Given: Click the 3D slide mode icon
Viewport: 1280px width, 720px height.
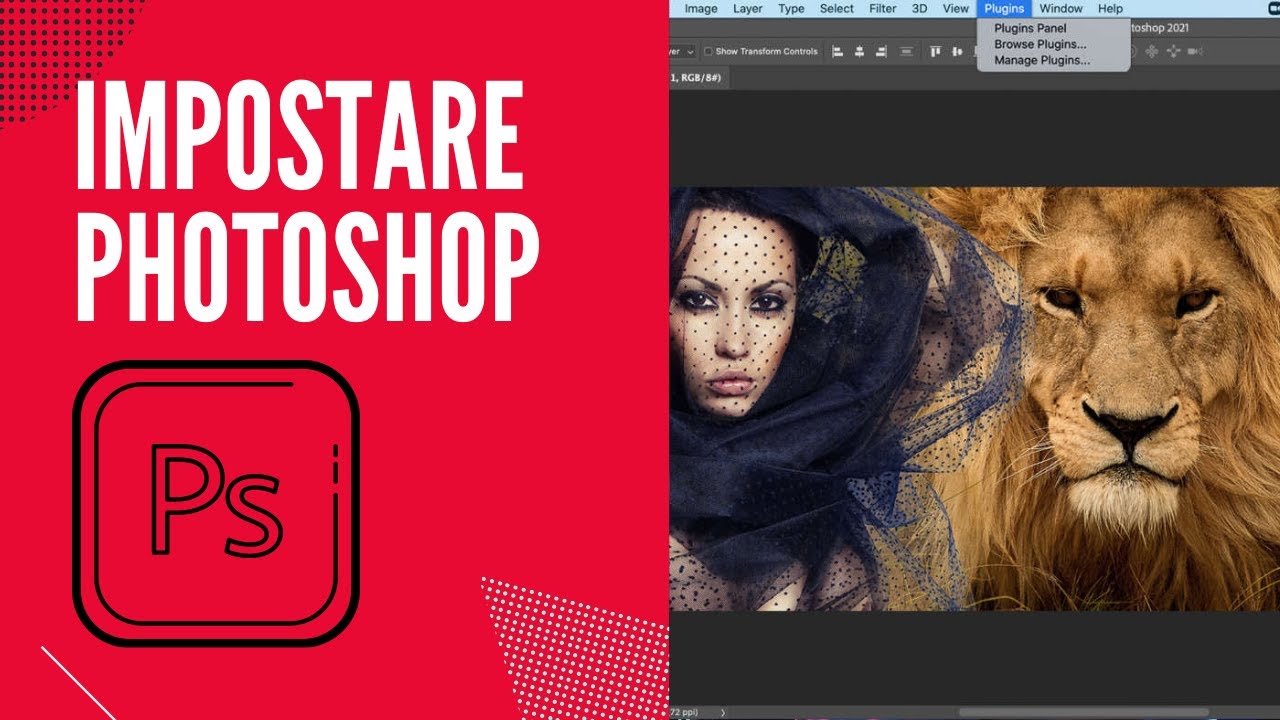Looking at the screenshot, I should point(1173,51).
